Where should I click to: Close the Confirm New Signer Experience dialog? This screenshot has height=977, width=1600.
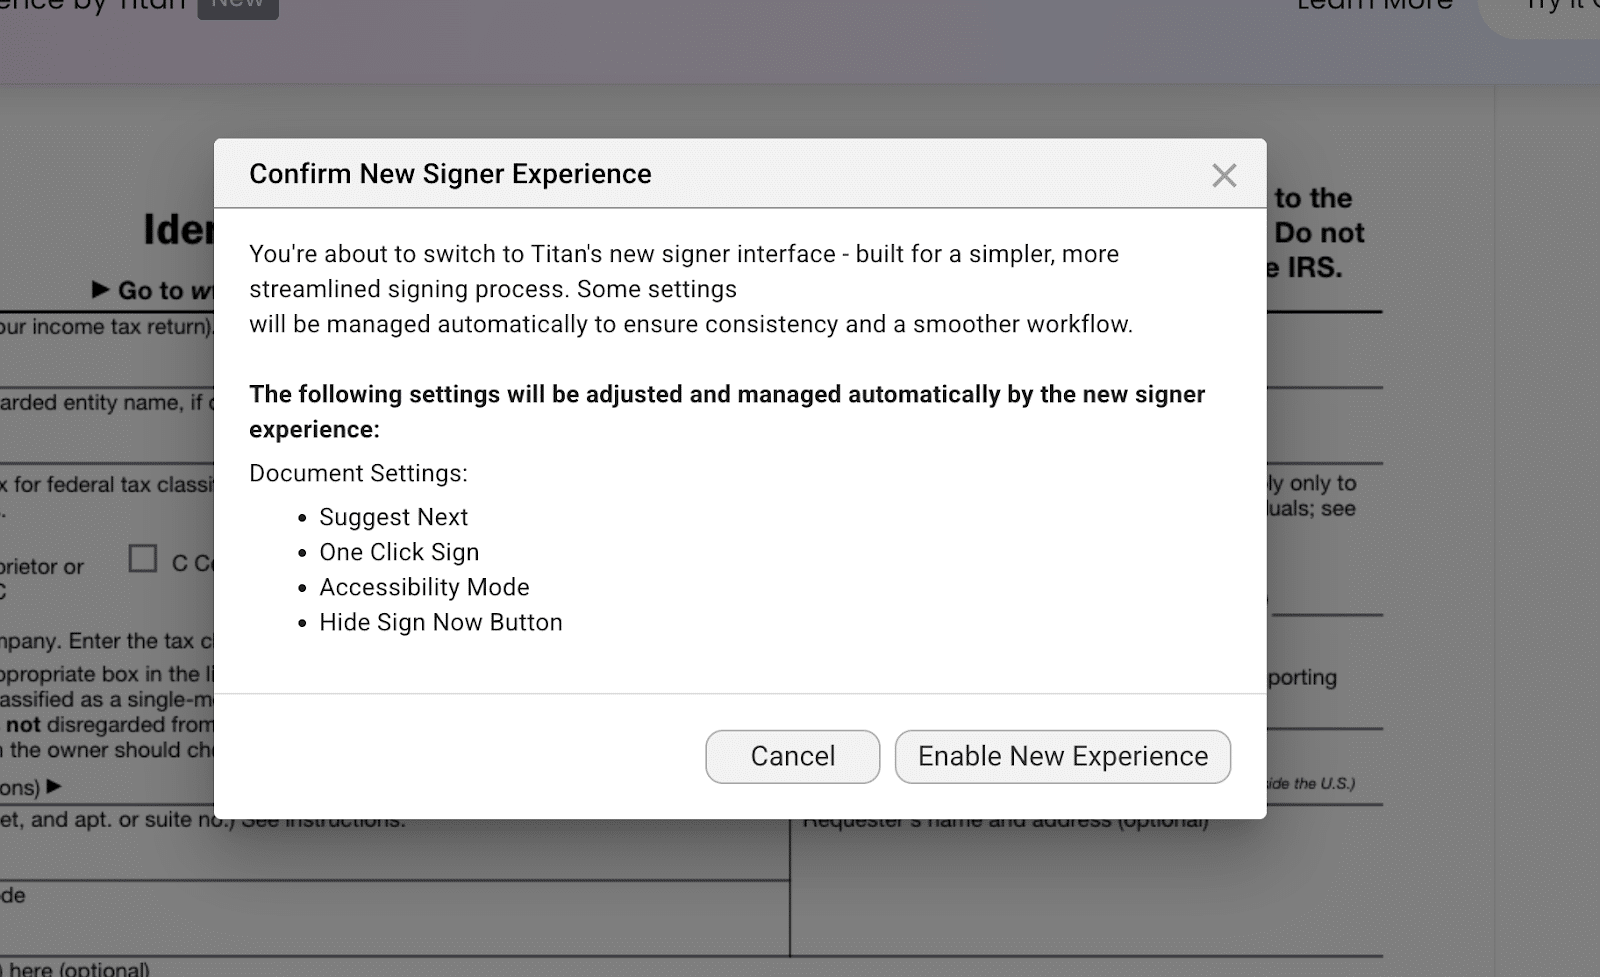click(x=1224, y=176)
